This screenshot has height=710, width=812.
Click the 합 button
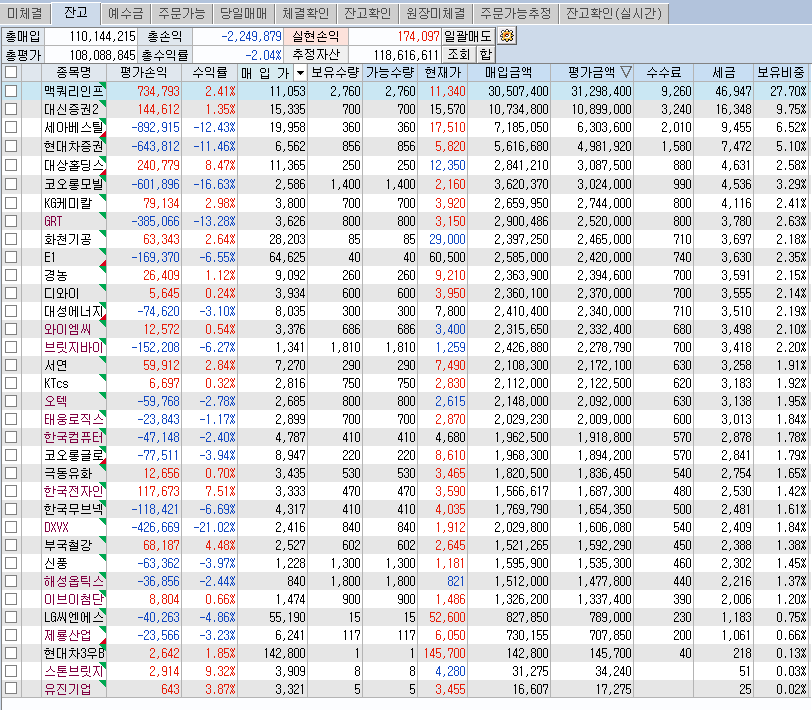click(485, 54)
